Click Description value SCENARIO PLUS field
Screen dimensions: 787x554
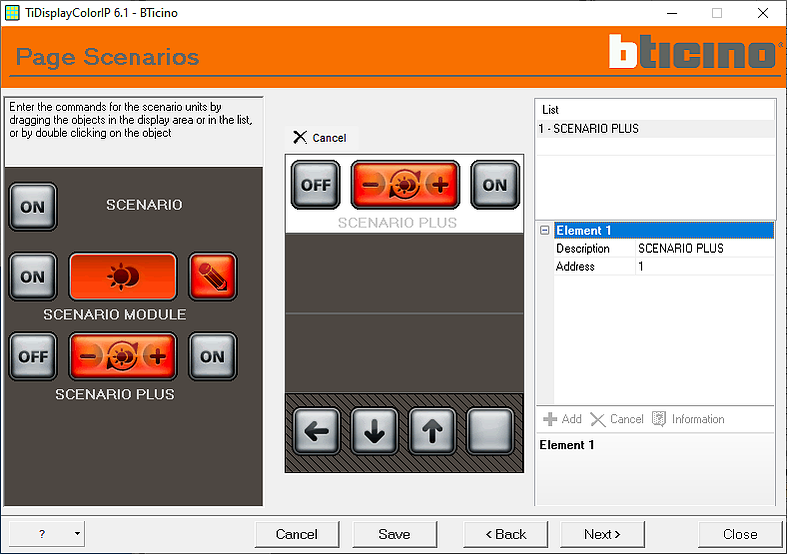click(x=705, y=248)
